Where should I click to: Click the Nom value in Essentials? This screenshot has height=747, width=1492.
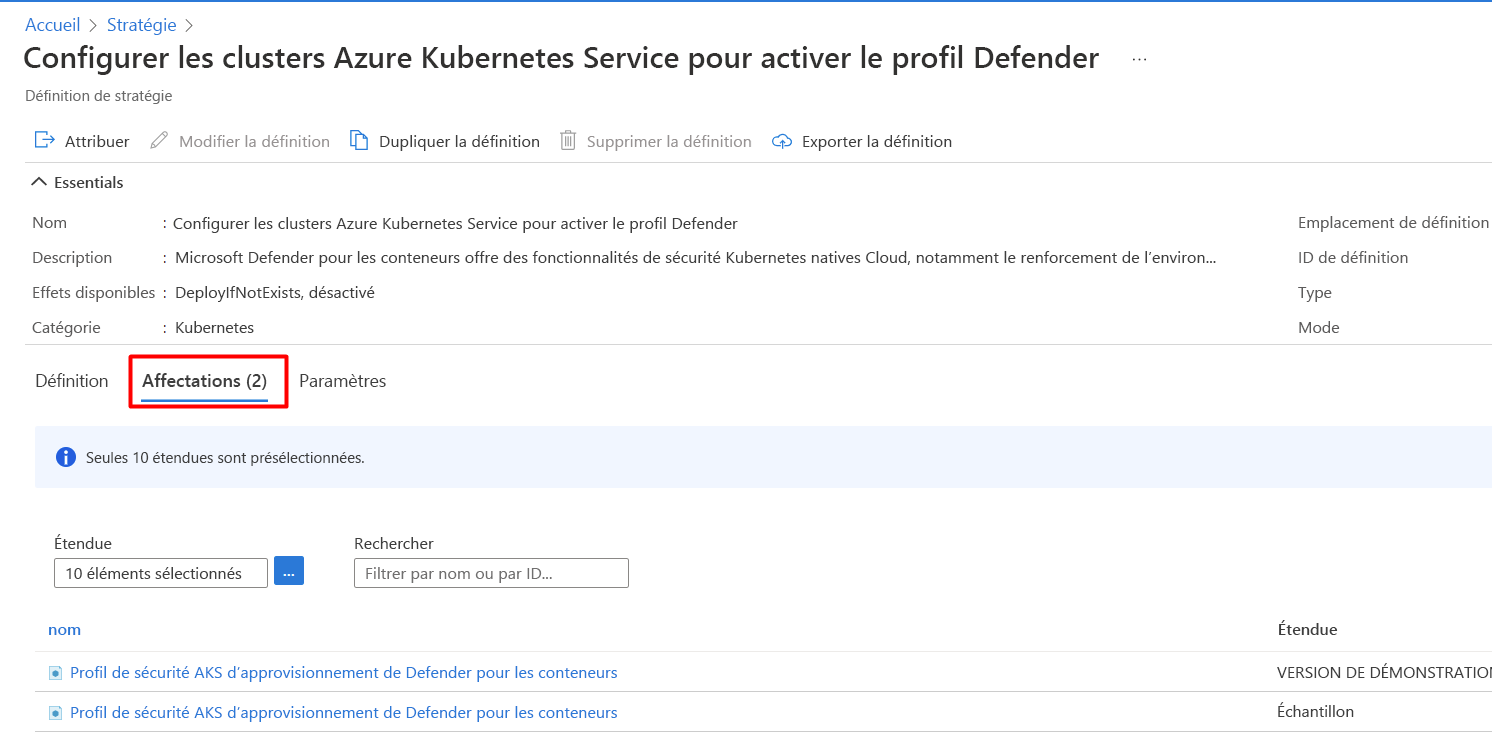point(455,223)
